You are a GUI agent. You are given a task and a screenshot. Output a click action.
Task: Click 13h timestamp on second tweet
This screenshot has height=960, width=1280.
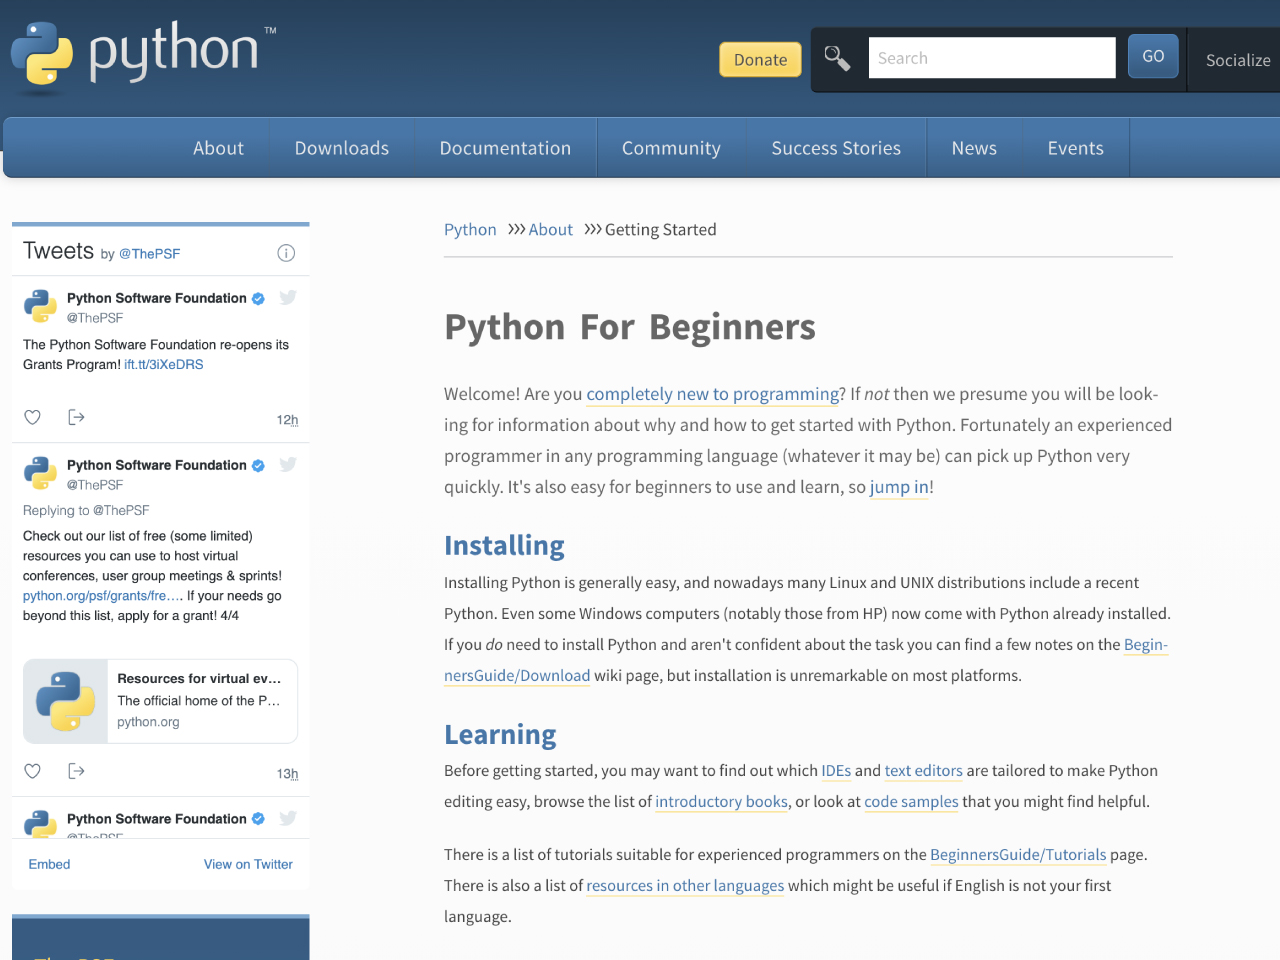point(287,774)
